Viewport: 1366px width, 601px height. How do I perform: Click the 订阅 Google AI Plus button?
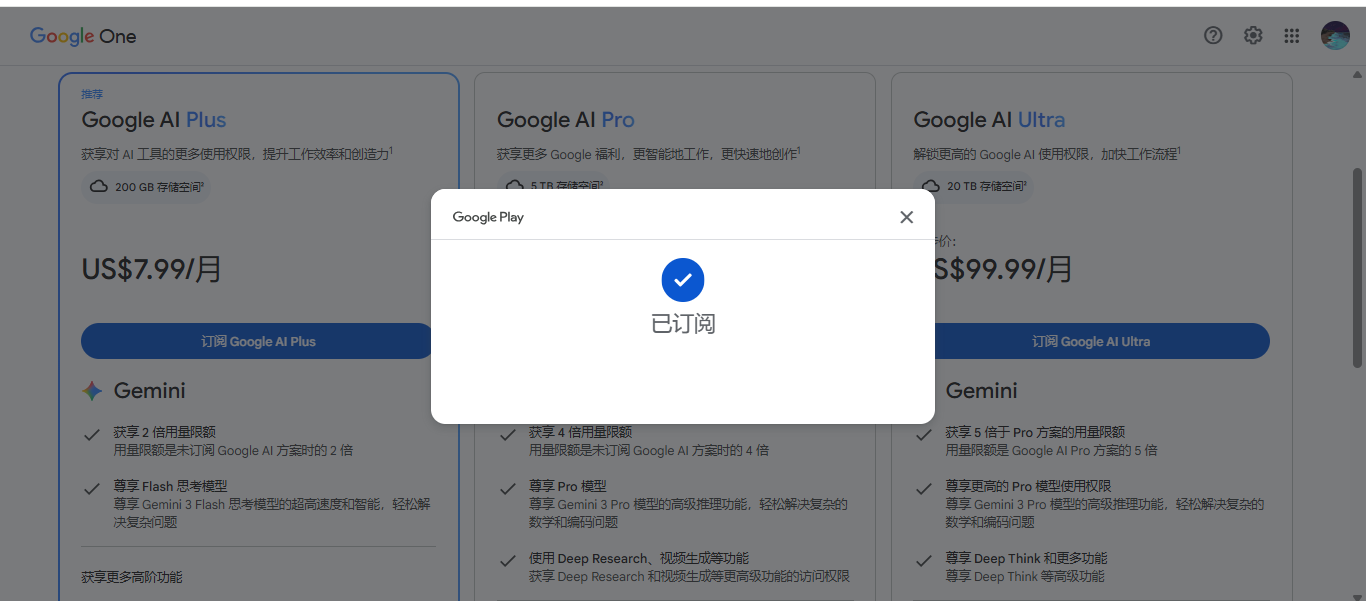(258, 341)
